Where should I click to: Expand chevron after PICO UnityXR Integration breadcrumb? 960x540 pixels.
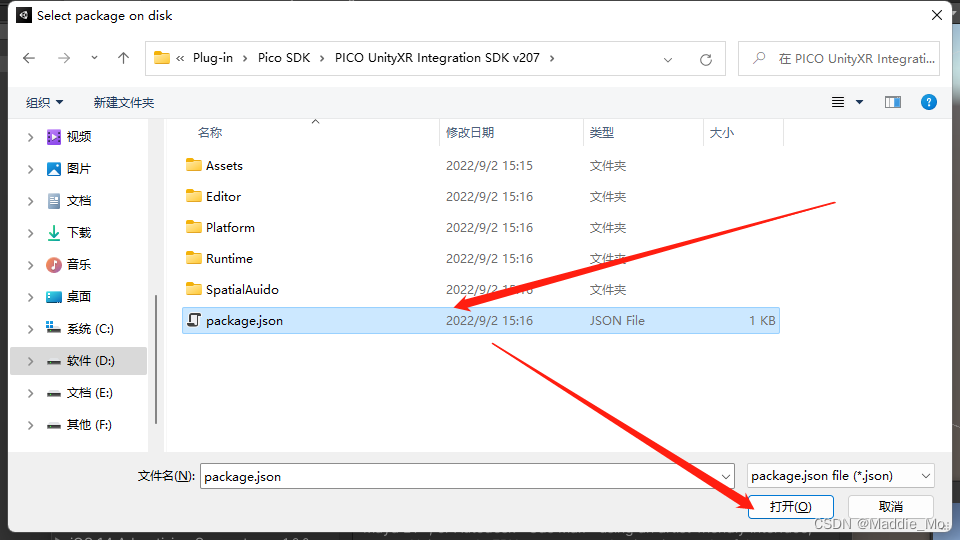tap(552, 58)
